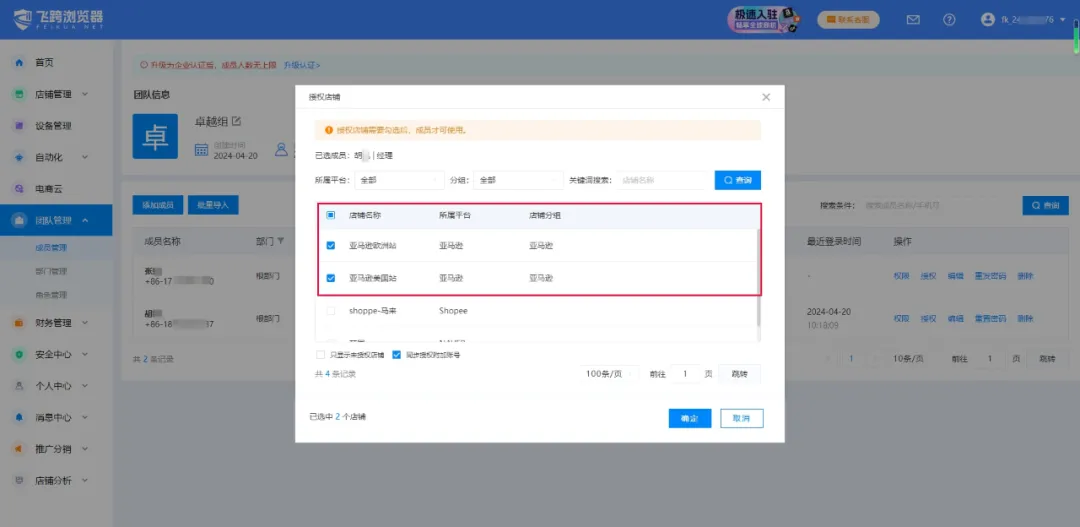Click the 推广分销 megaphone icon
The height and width of the screenshot is (527, 1080).
pyautogui.click(x=19, y=449)
